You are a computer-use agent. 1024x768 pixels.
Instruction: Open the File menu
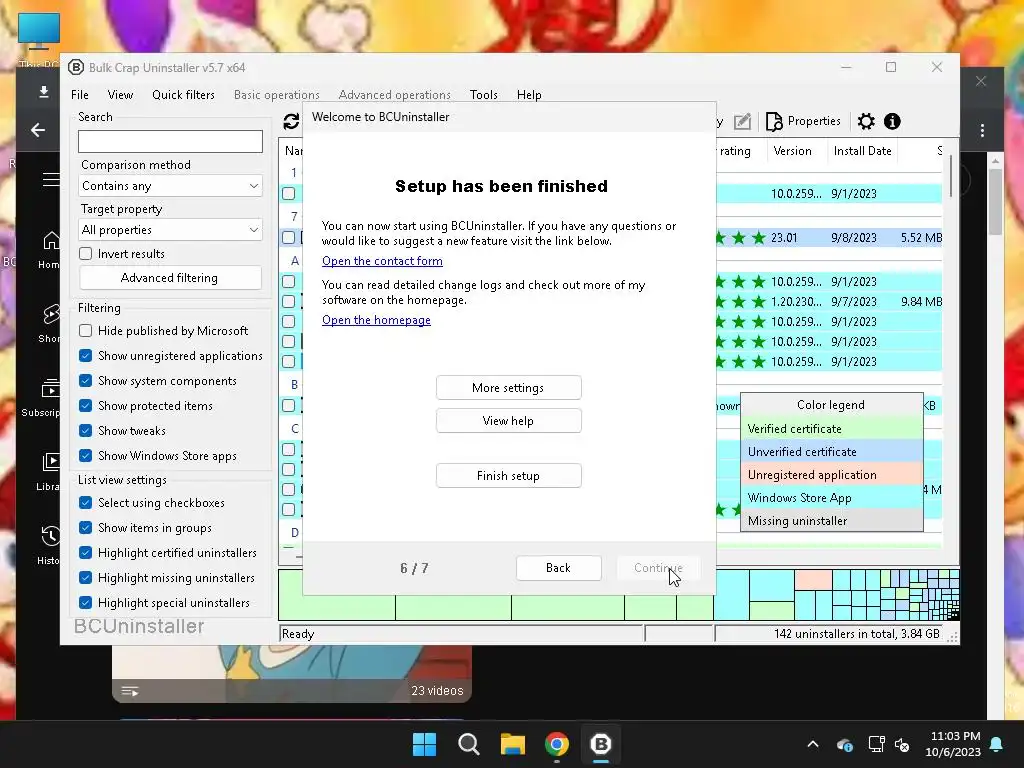point(80,95)
